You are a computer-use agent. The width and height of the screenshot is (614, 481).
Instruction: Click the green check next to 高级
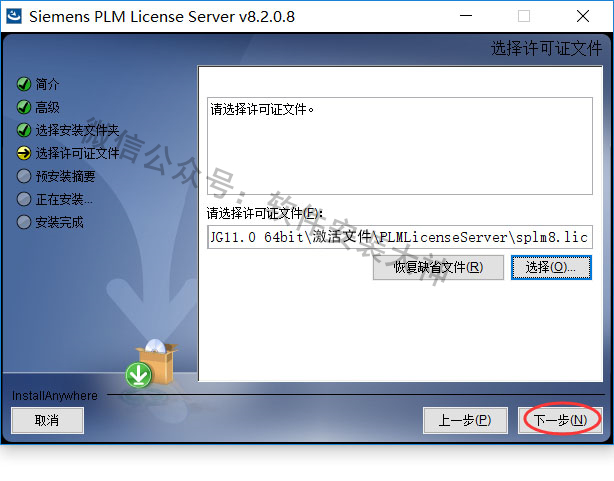(24, 107)
